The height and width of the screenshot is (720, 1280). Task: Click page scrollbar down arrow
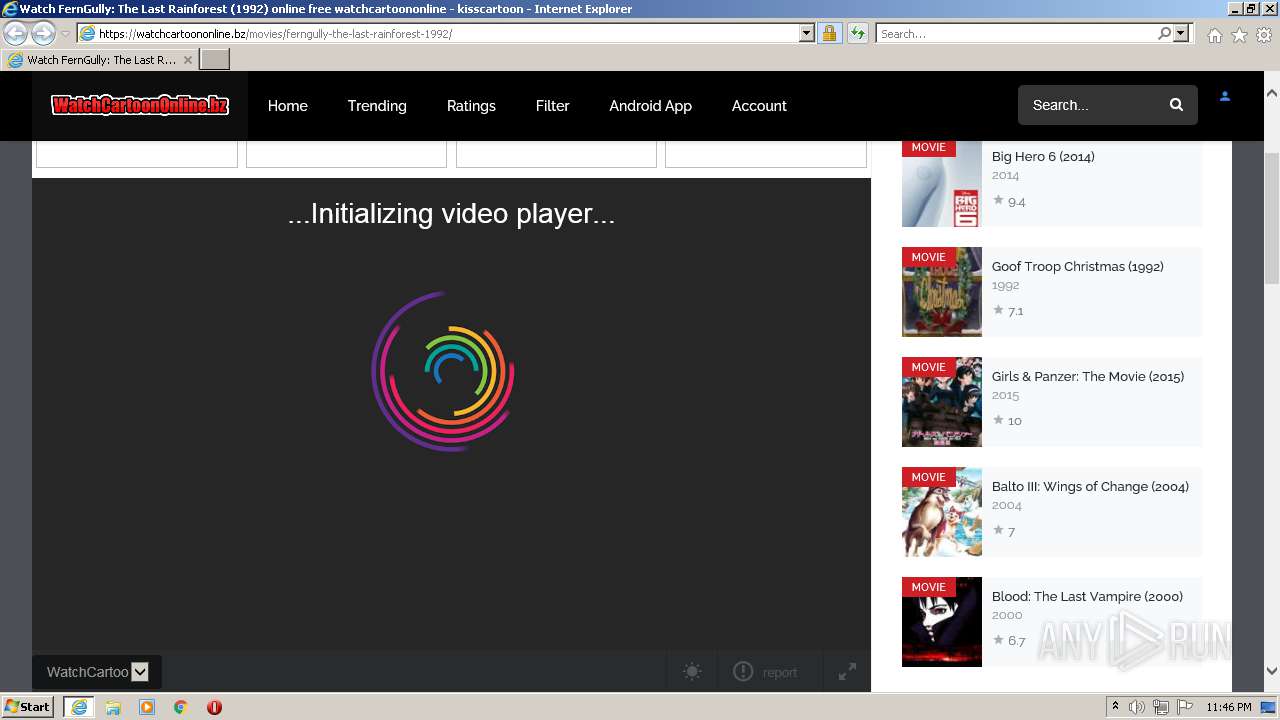click(x=1272, y=671)
